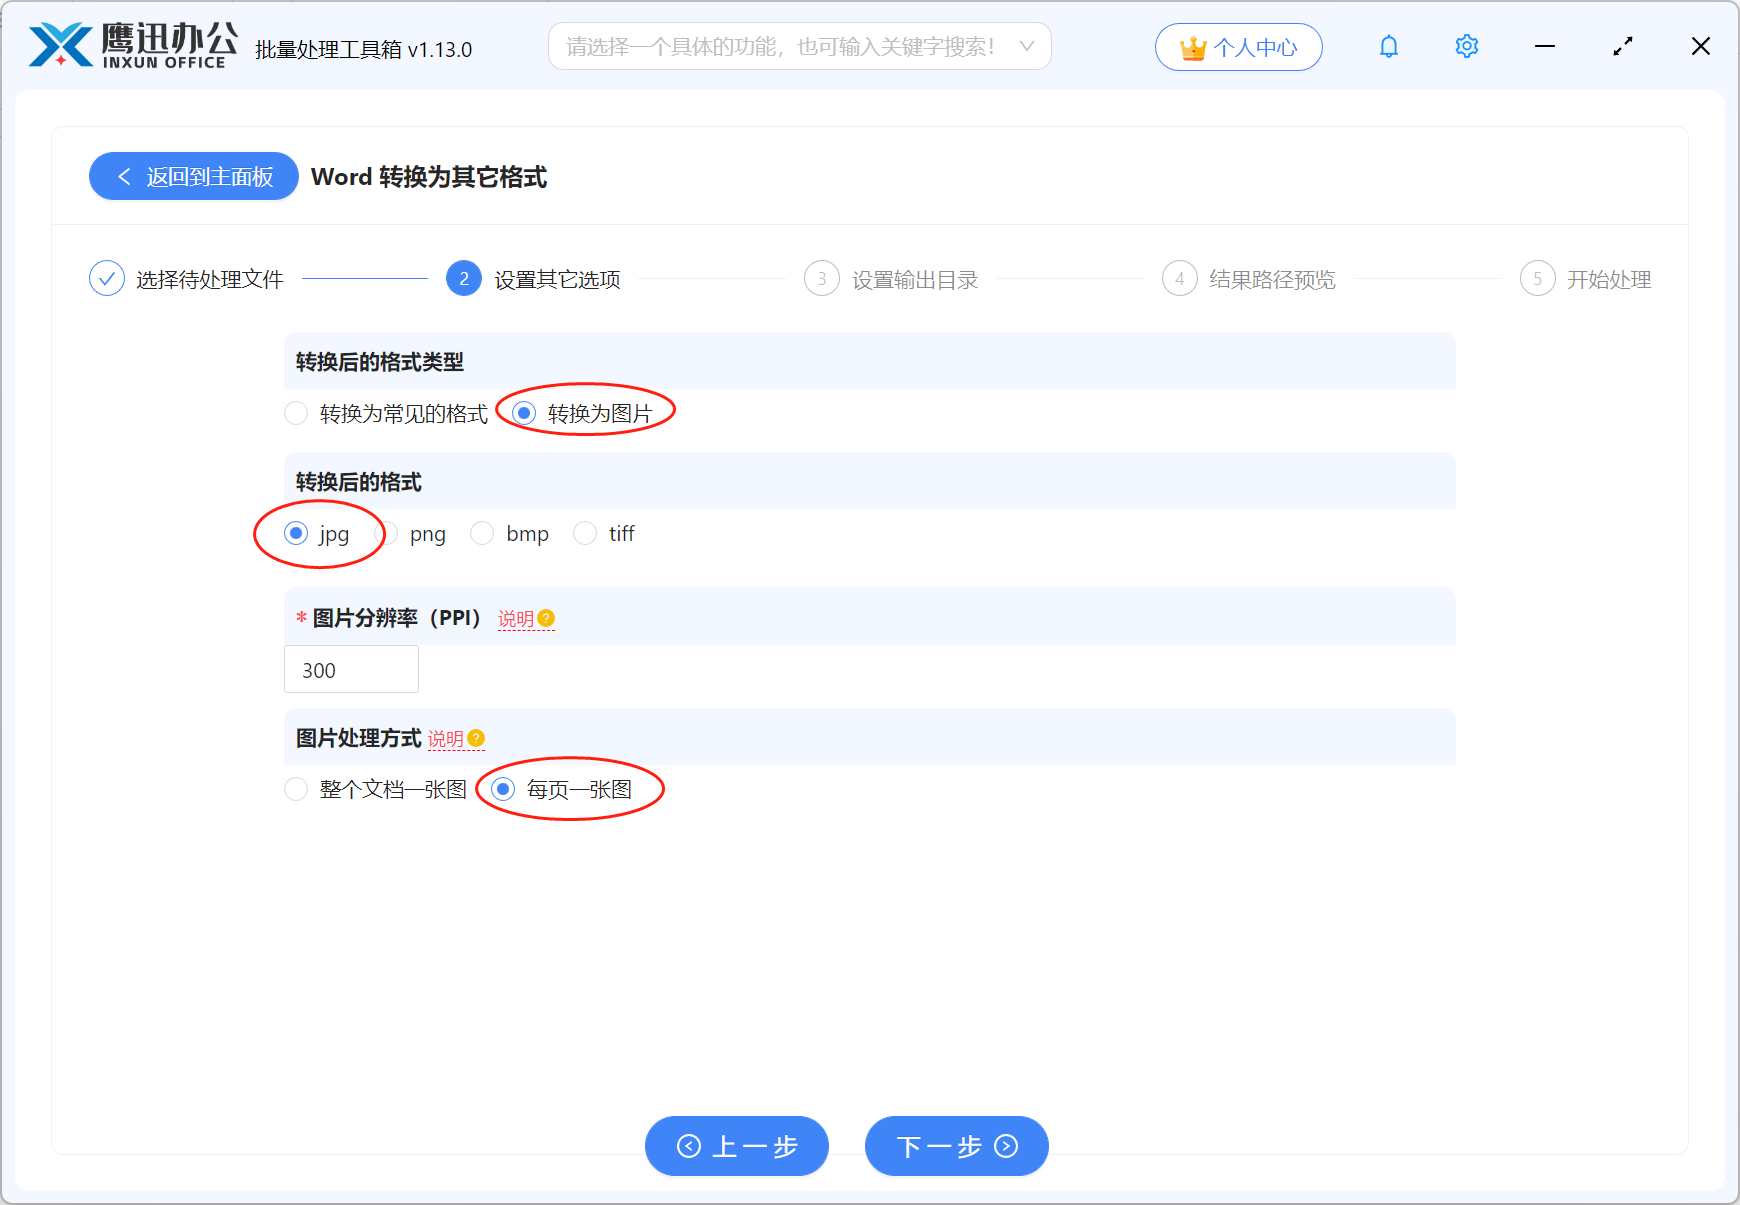Select the tiff format option
This screenshot has height=1205, width=1740.
[585, 533]
